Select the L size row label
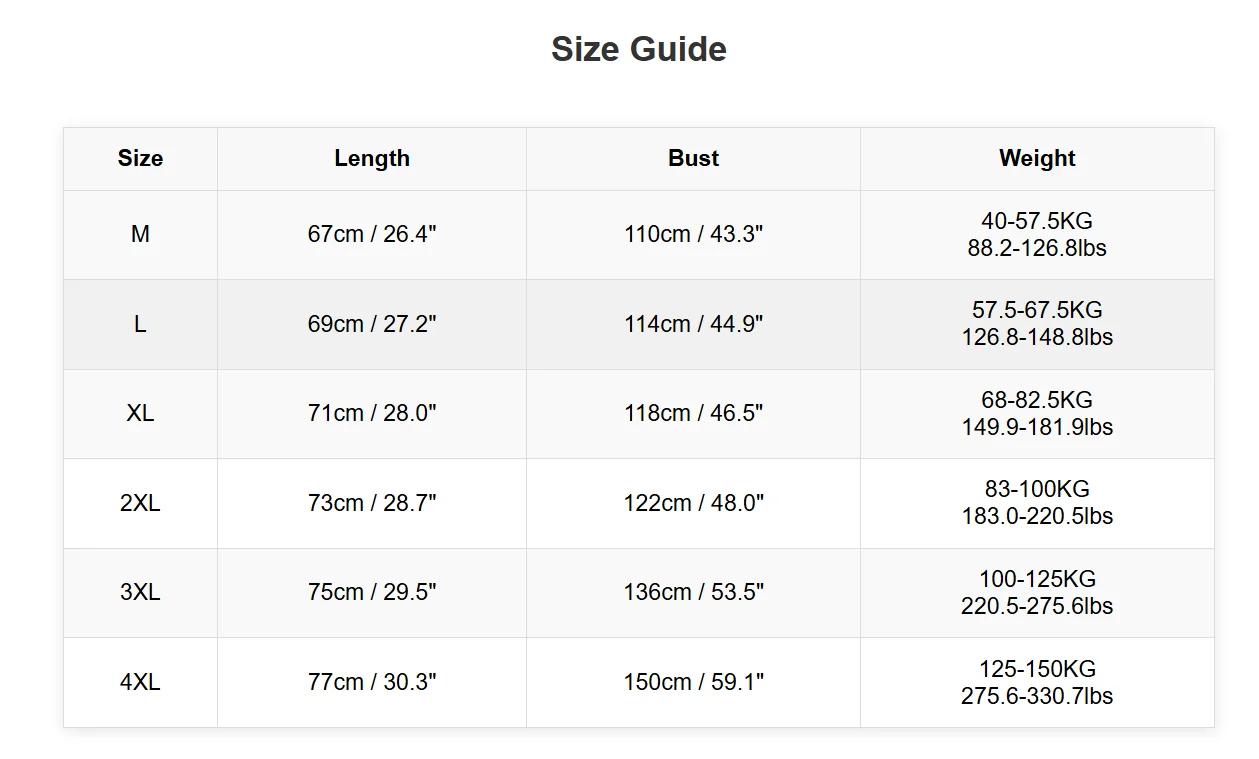Viewport: 1259px width, 759px height. [140, 324]
